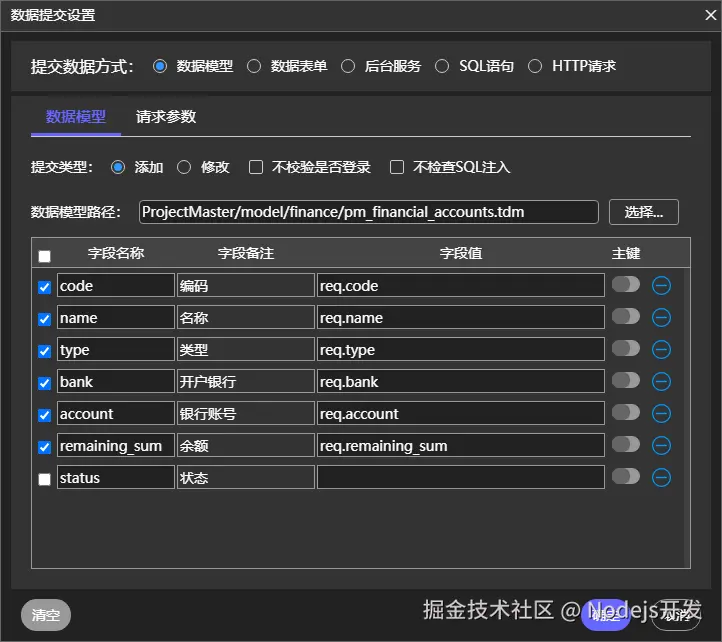Click the 银行账号 remark input
Screen dimensions: 722x642
pos(246,414)
